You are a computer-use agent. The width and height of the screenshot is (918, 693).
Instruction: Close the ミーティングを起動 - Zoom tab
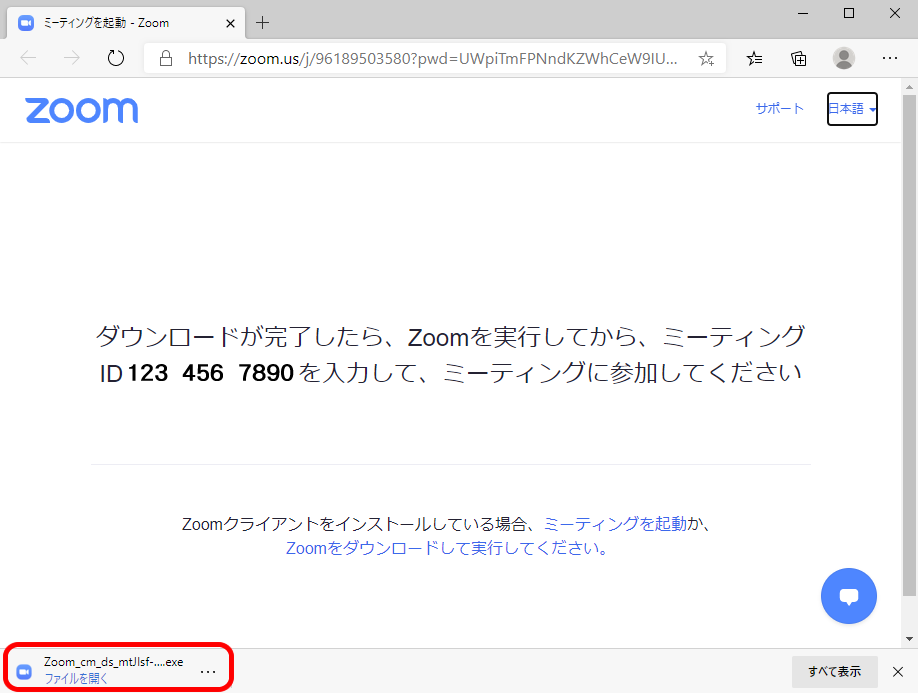tap(230, 23)
